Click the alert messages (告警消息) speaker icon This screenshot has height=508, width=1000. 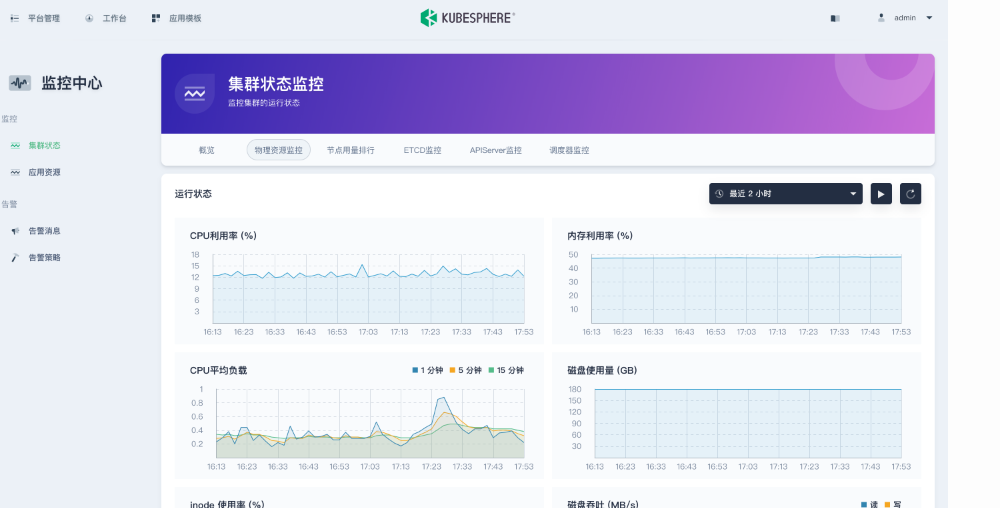click(15, 231)
